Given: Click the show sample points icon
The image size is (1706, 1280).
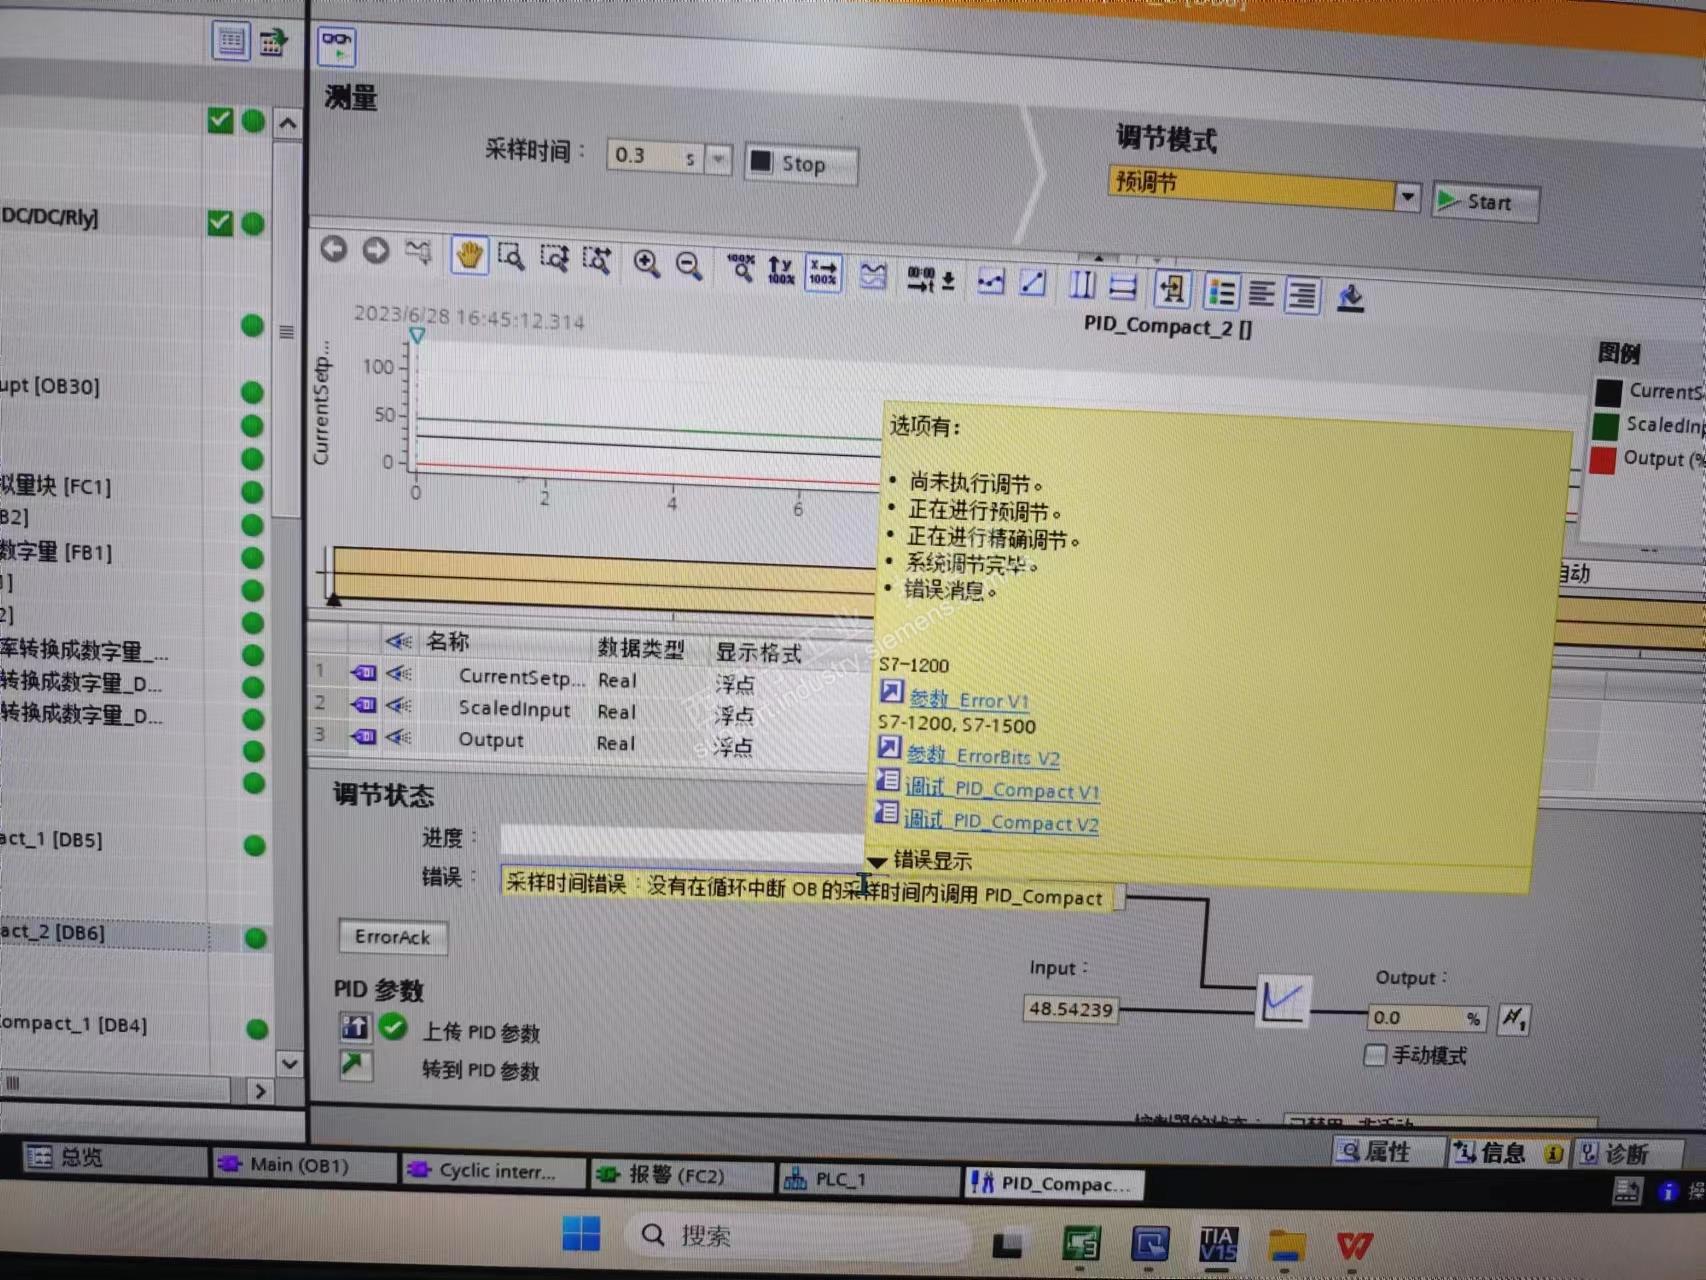Looking at the screenshot, I should [x=990, y=282].
